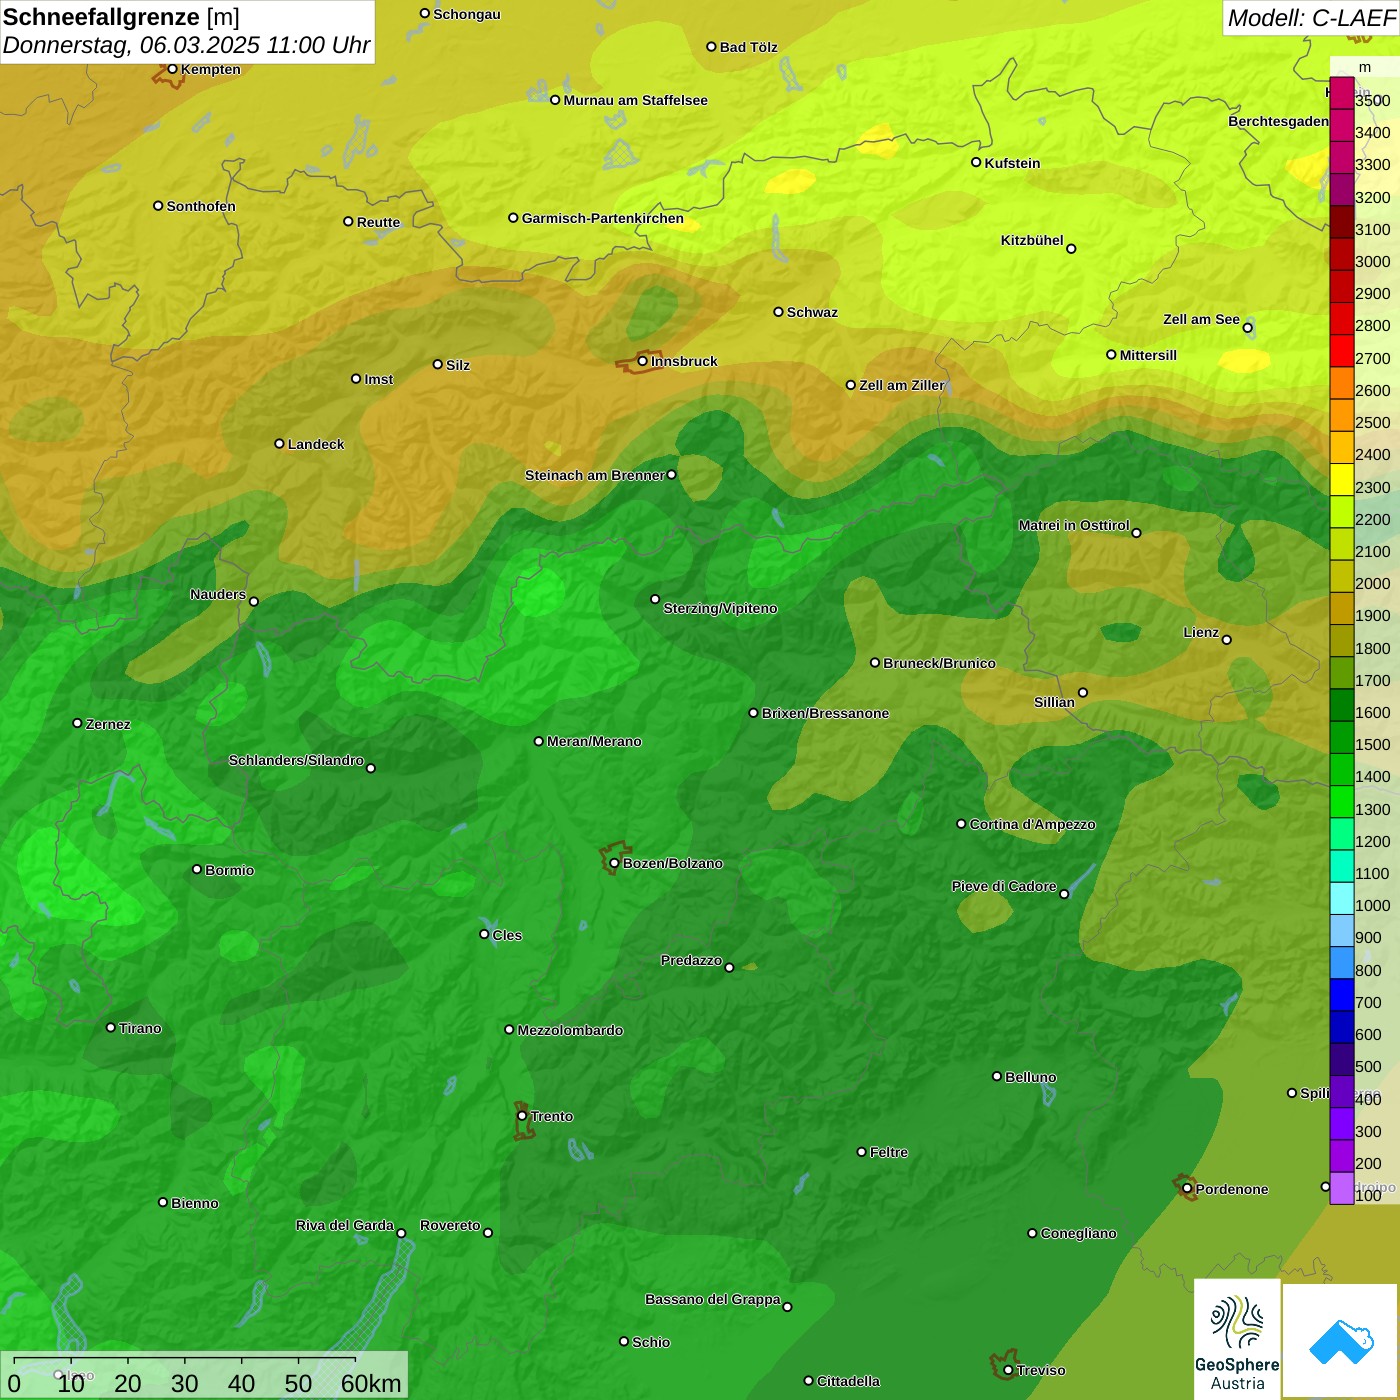The image size is (1400, 1400).
Task: Click the Sillian location dot
Action: tap(1082, 692)
